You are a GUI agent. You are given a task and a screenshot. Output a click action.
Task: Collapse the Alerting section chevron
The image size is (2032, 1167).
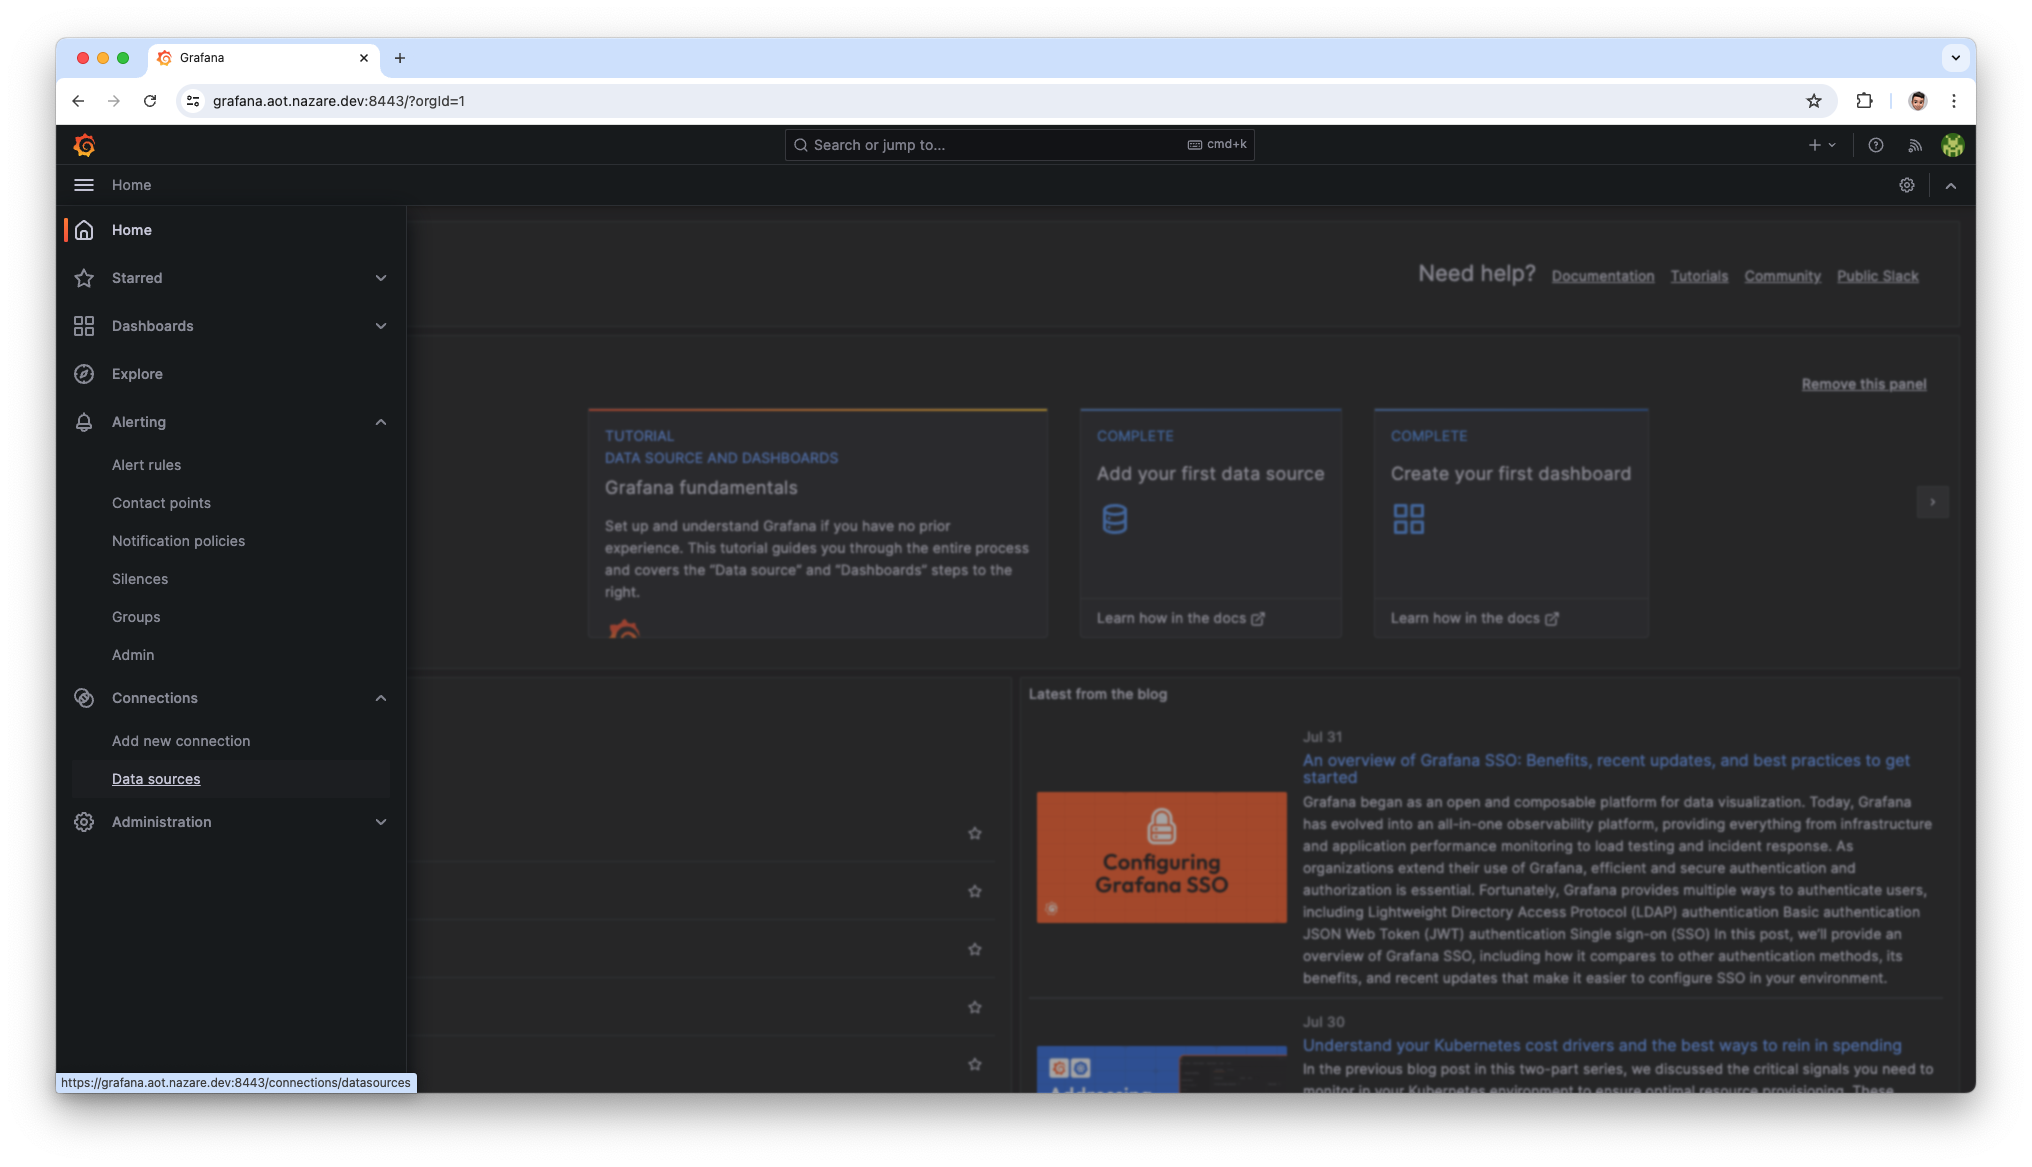tap(381, 422)
